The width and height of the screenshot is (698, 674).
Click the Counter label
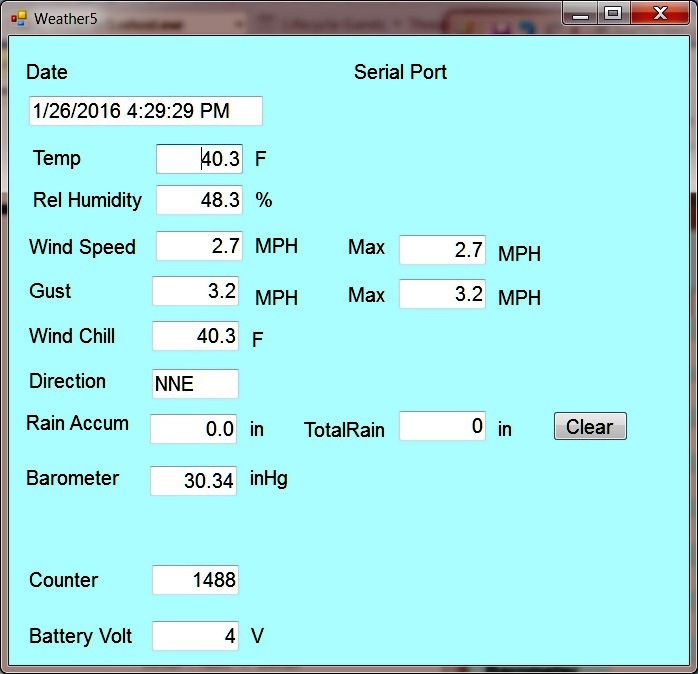coord(64,580)
